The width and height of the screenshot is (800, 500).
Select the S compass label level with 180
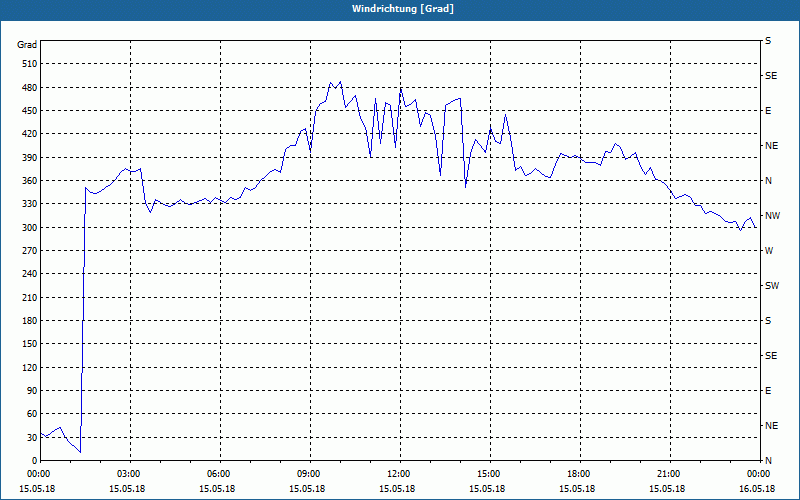pyautogui.click(x=768, y=321)
